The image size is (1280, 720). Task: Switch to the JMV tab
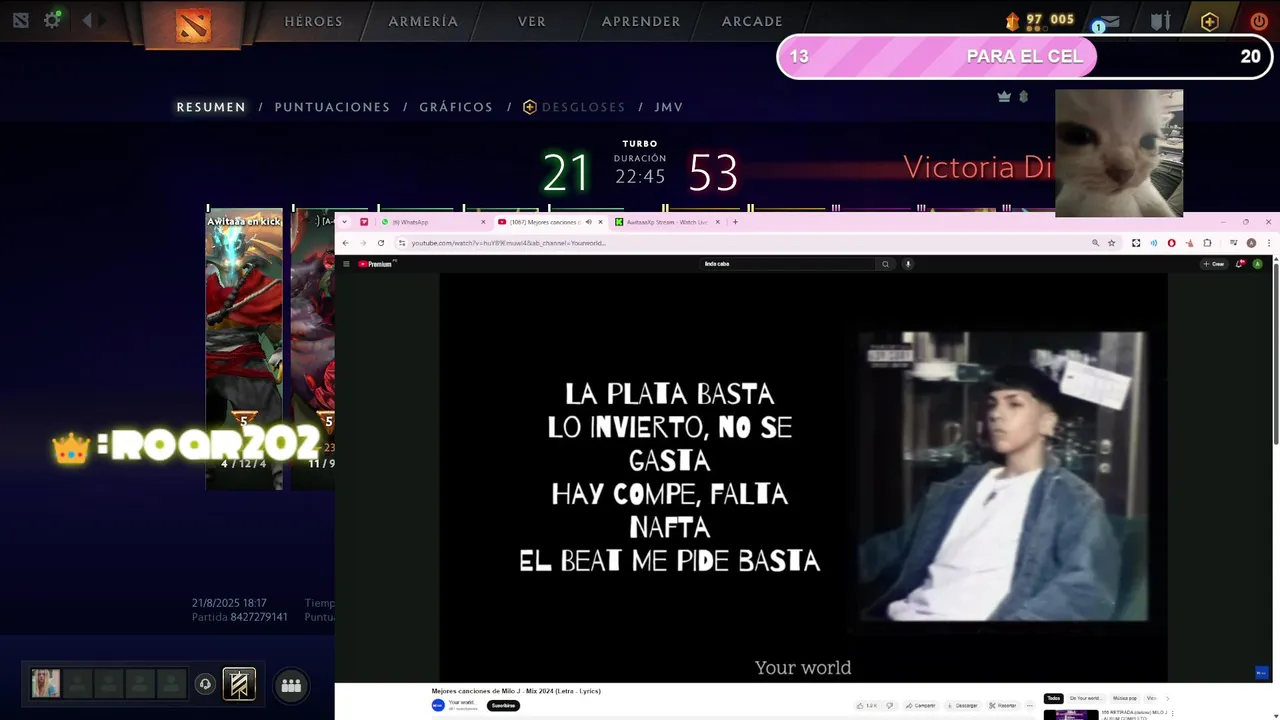[669, 107]
